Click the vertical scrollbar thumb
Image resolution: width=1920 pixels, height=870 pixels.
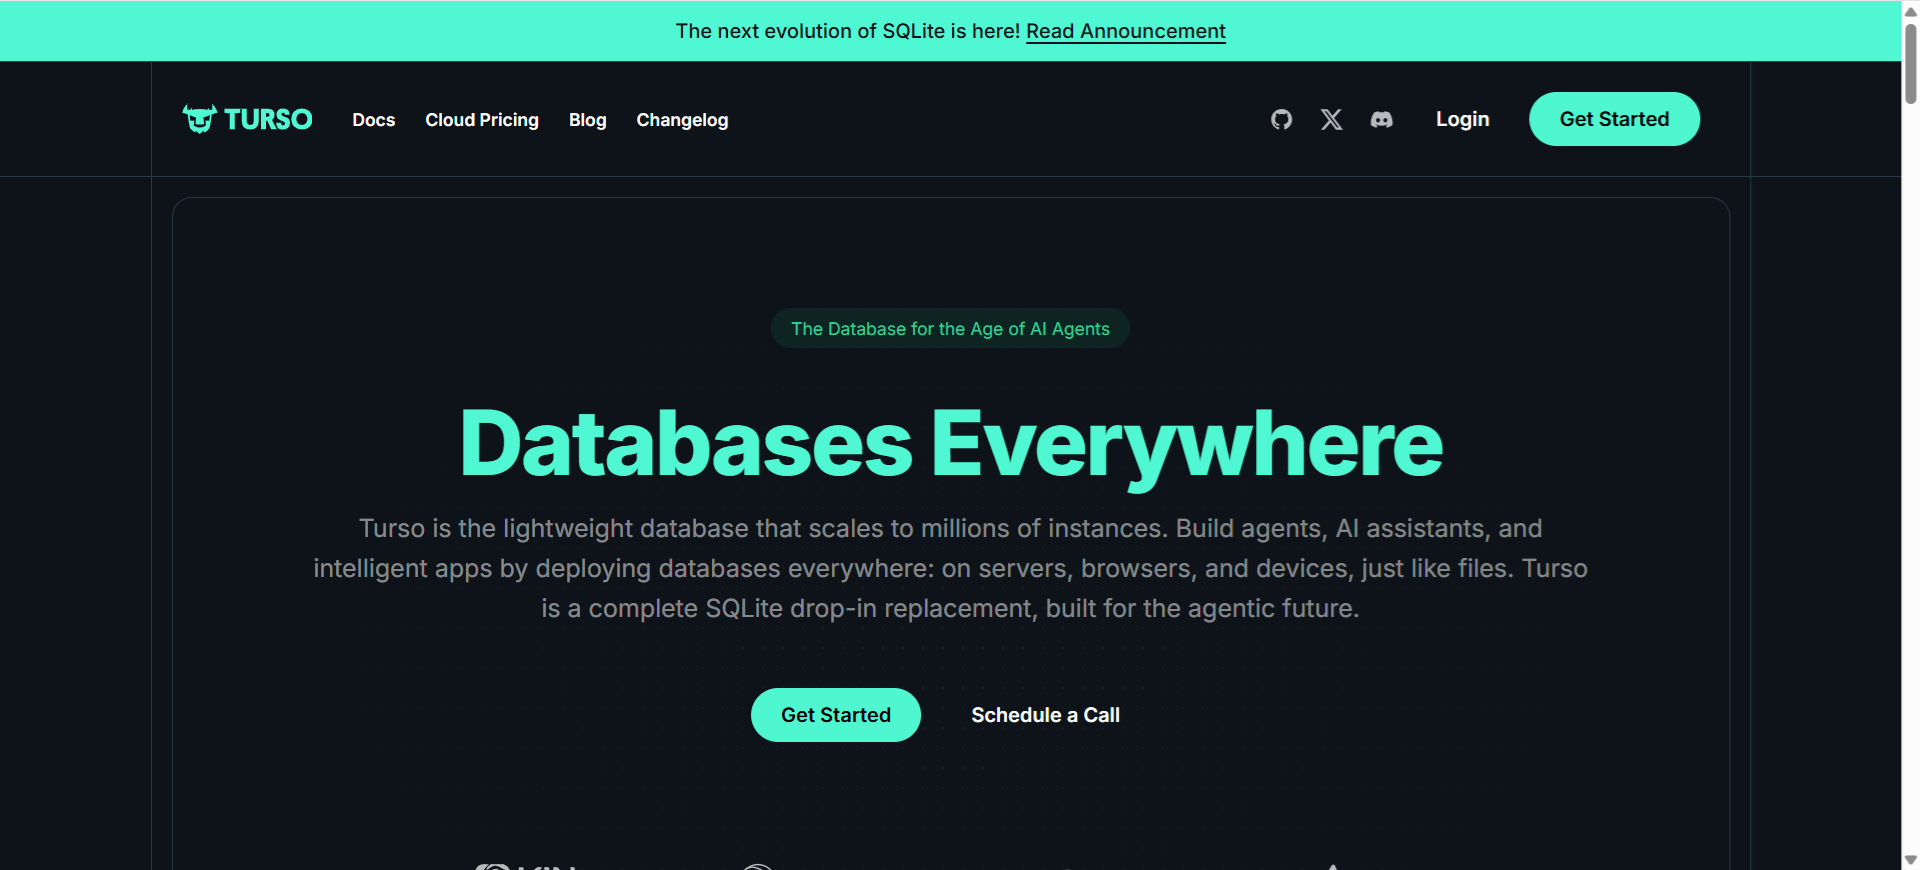[x=1910, y=62]
